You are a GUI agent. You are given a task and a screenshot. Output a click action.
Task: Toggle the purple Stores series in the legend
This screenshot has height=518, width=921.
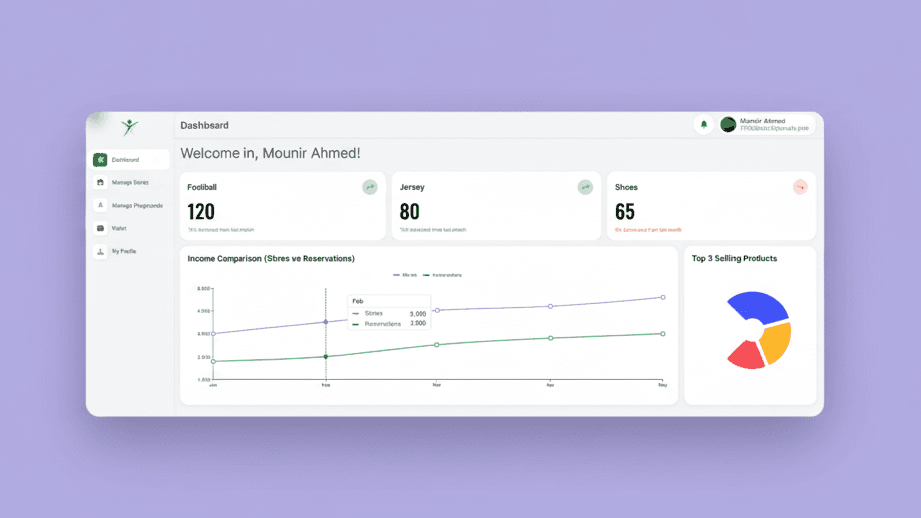pyautogui.click(x=405, y=275)
